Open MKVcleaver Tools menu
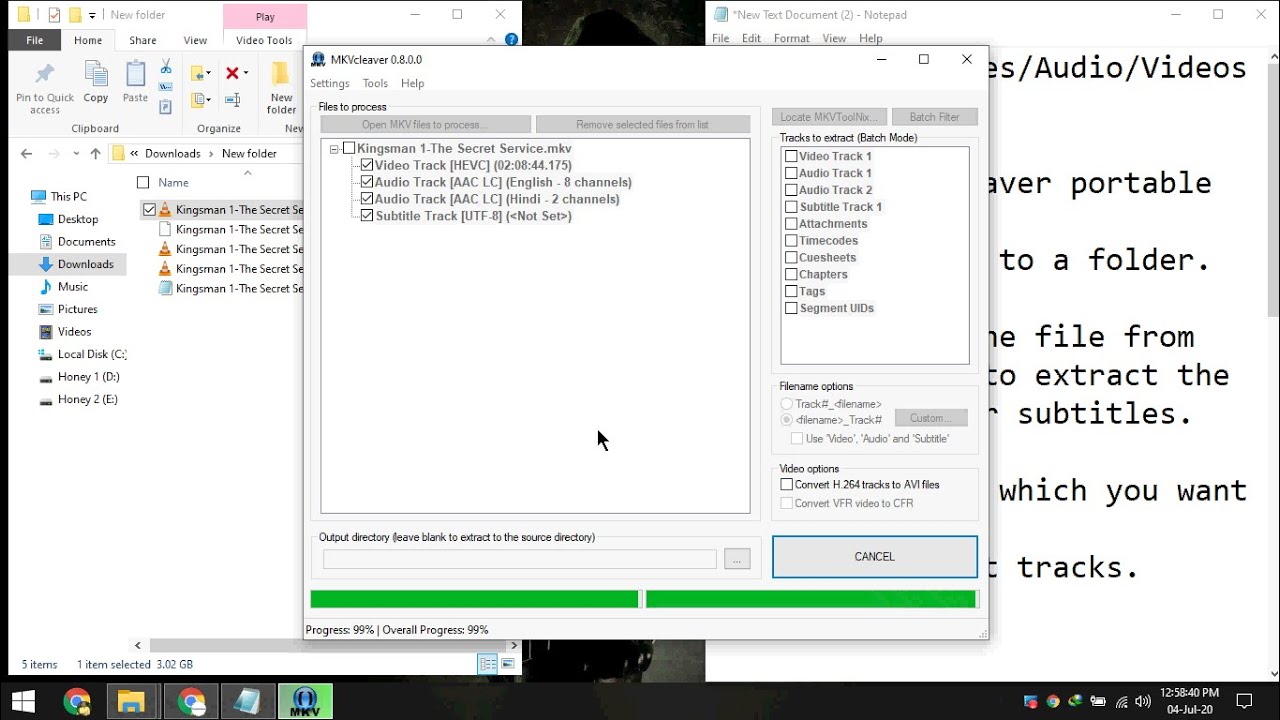This screenshot has height=720, width=1280. tap(375, 84)
